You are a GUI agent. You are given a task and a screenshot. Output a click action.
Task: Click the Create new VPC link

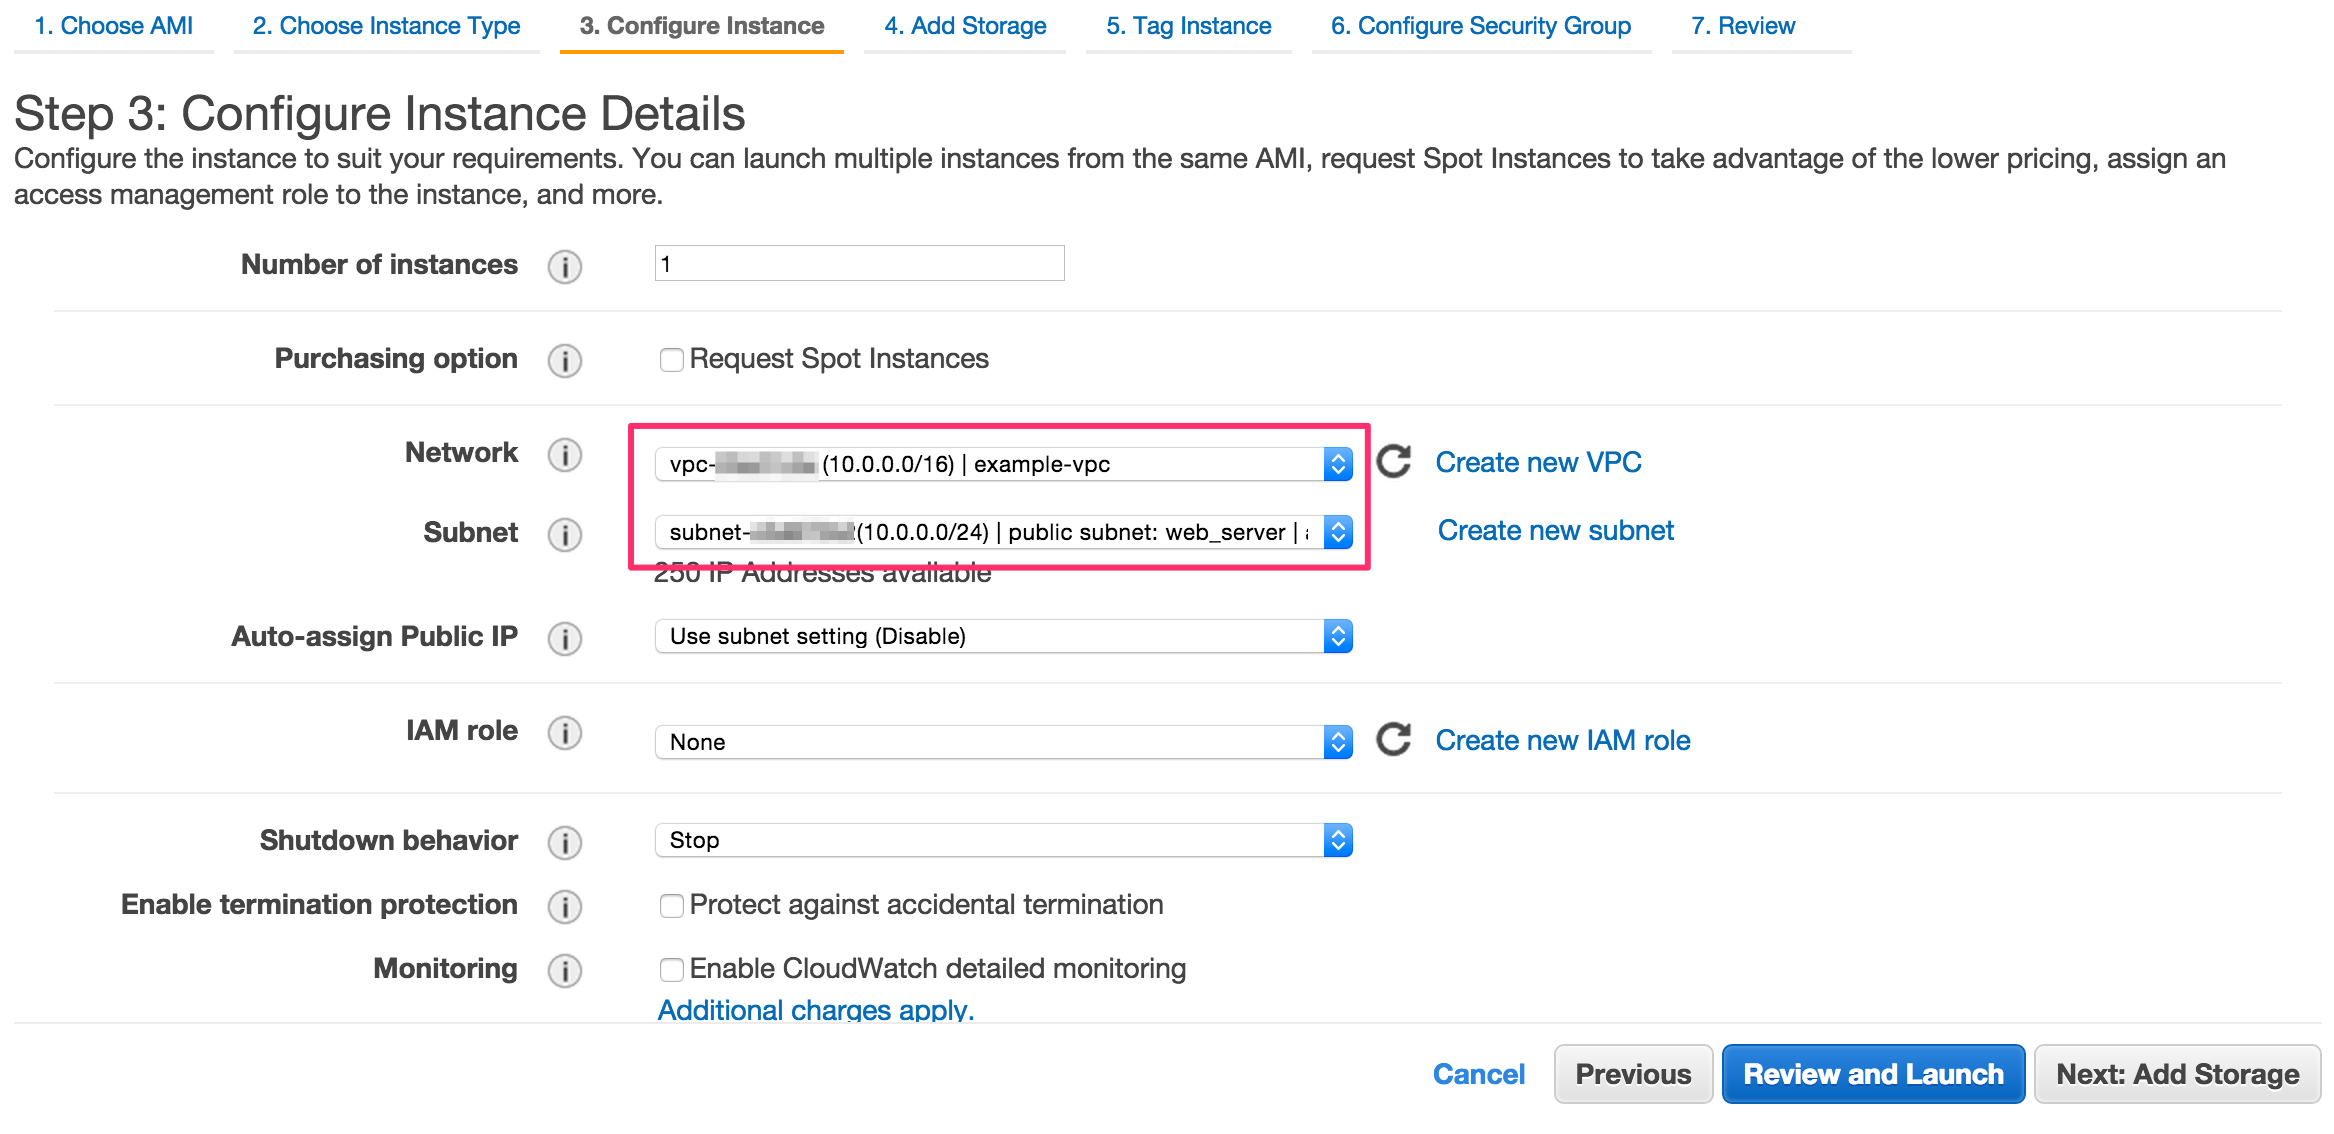pyautogui.click(x=1538, y=462)
